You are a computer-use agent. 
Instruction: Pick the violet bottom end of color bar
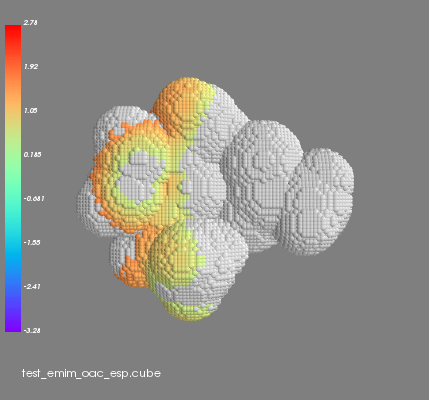pos(13,323)
